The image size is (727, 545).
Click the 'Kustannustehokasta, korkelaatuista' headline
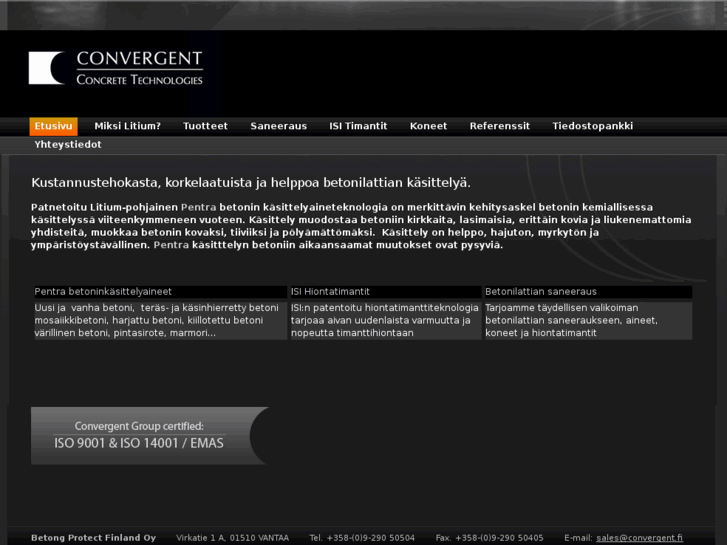(x=251, y=183)
